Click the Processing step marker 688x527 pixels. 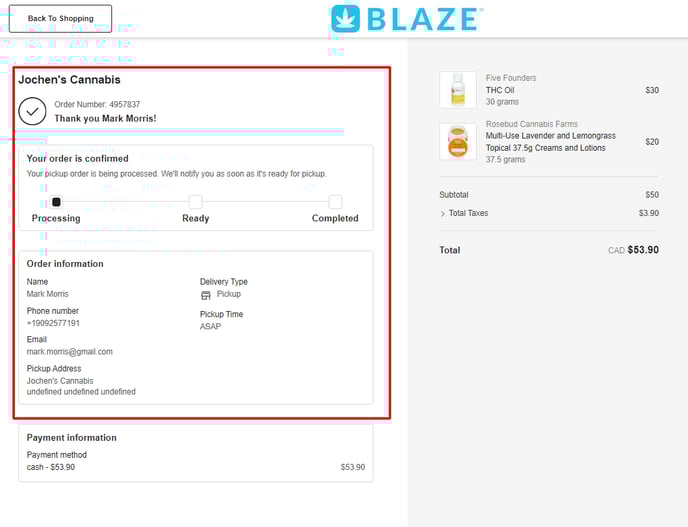coord(56,202)
